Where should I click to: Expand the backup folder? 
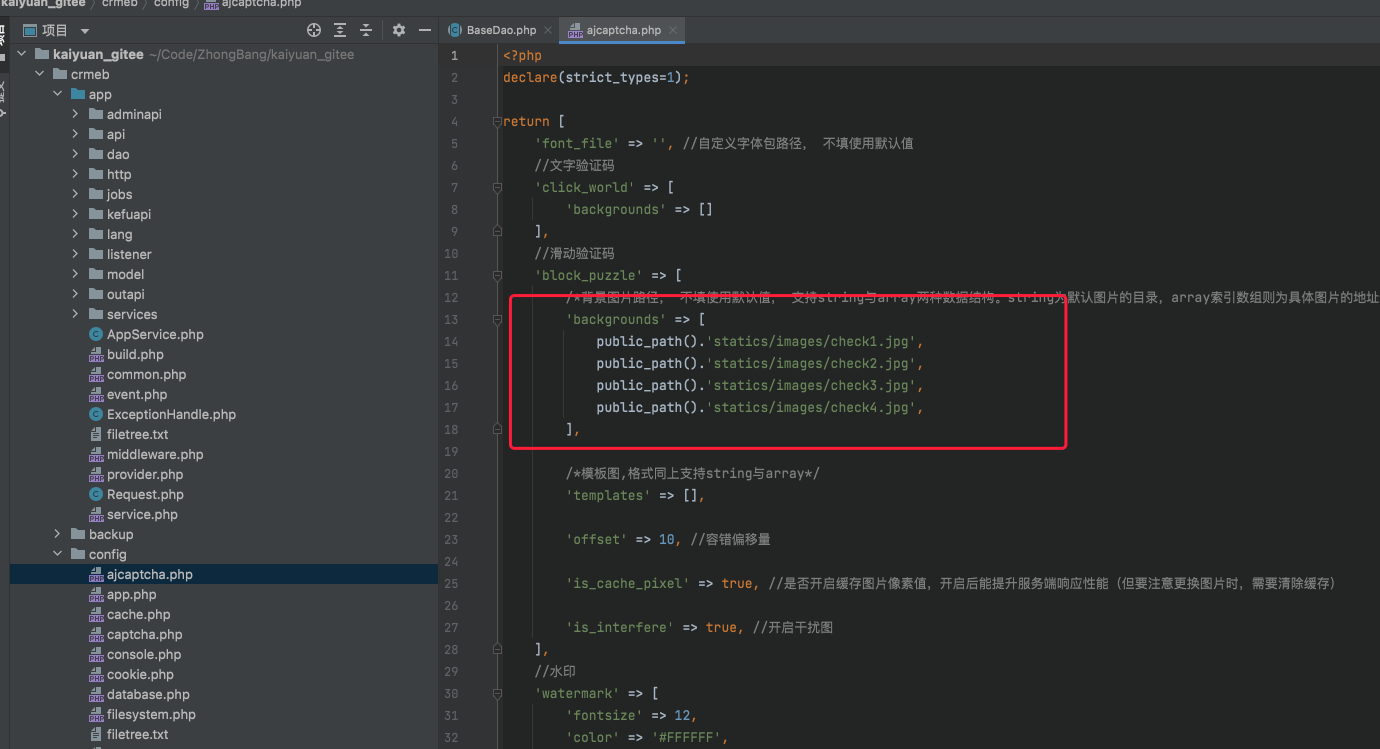point(58,534)
